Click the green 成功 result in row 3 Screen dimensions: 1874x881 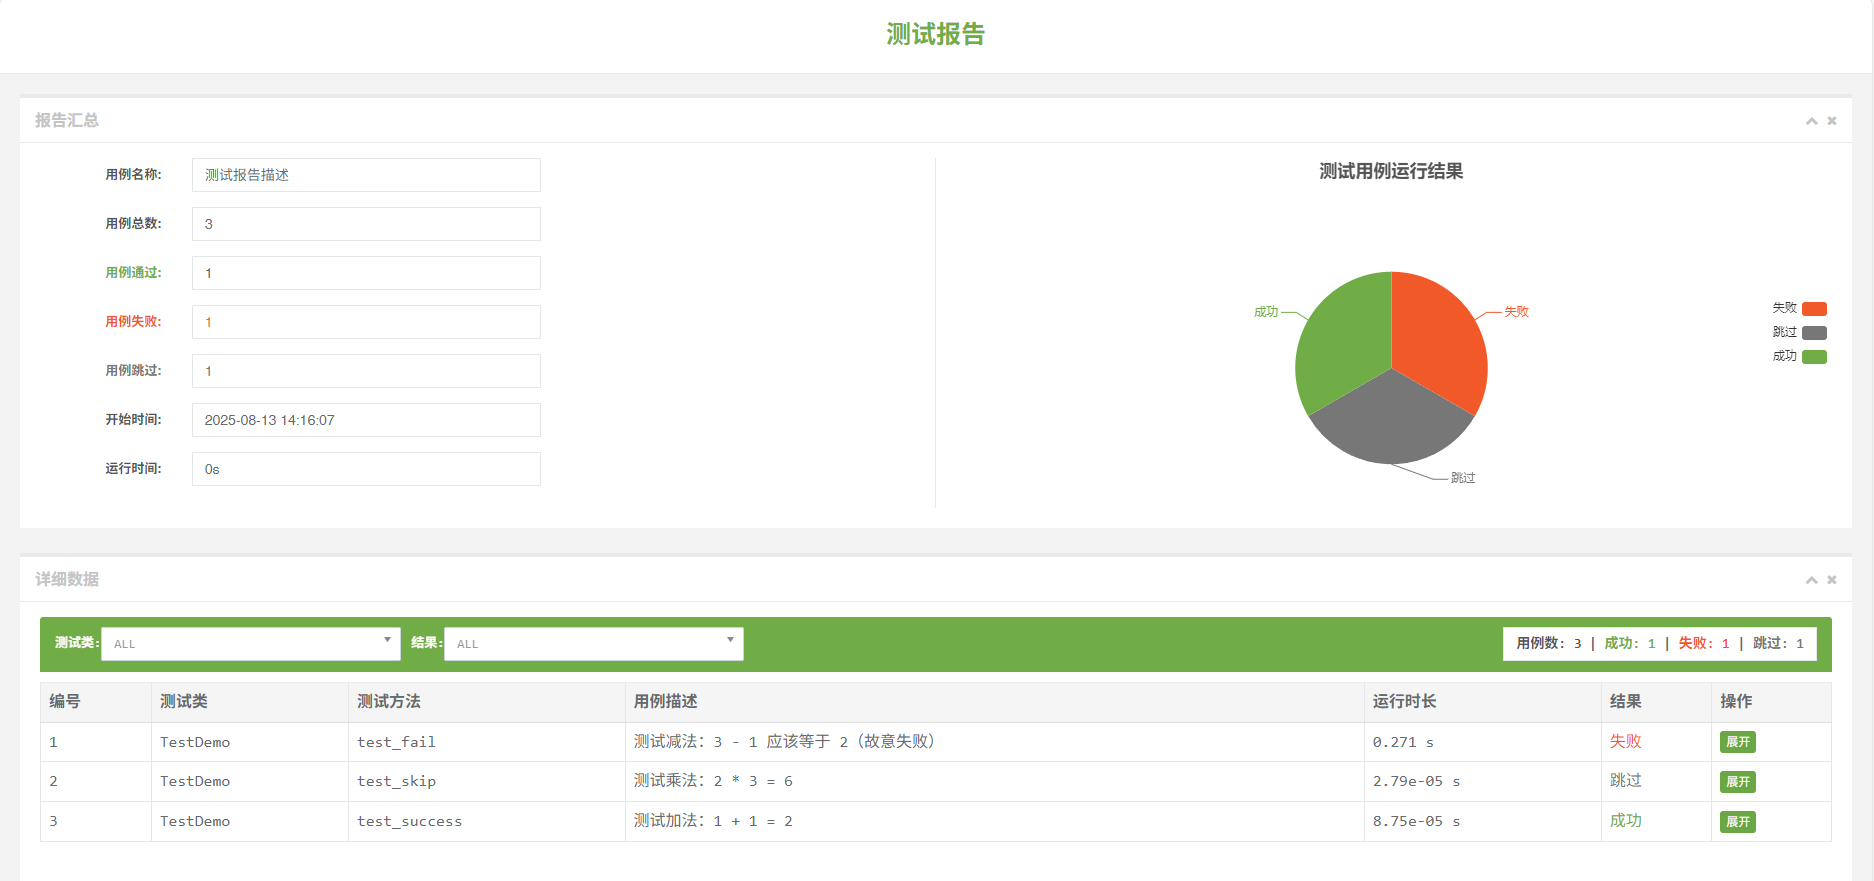coord(1626,821)
